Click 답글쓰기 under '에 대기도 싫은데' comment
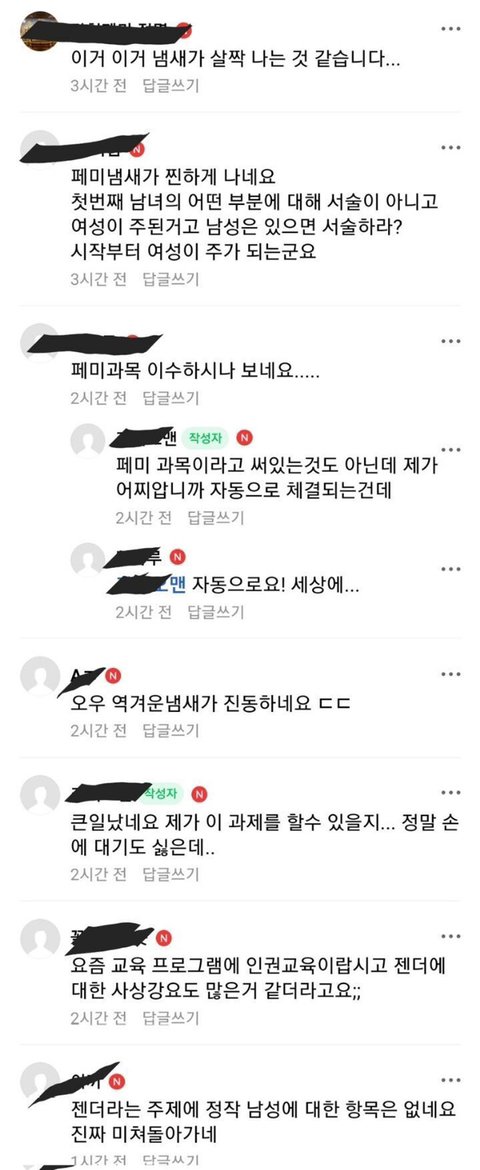 pos(171,874)
